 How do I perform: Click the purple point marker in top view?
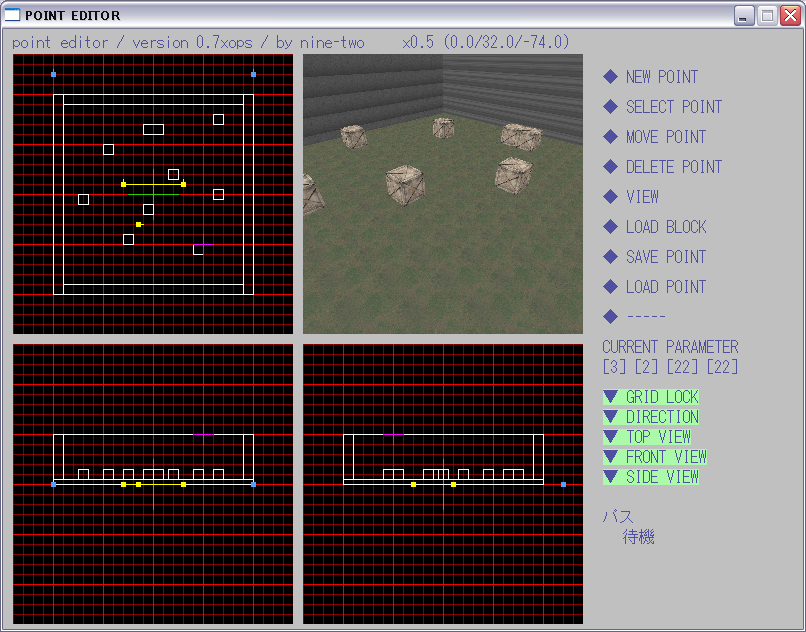[x=203, y=244]
